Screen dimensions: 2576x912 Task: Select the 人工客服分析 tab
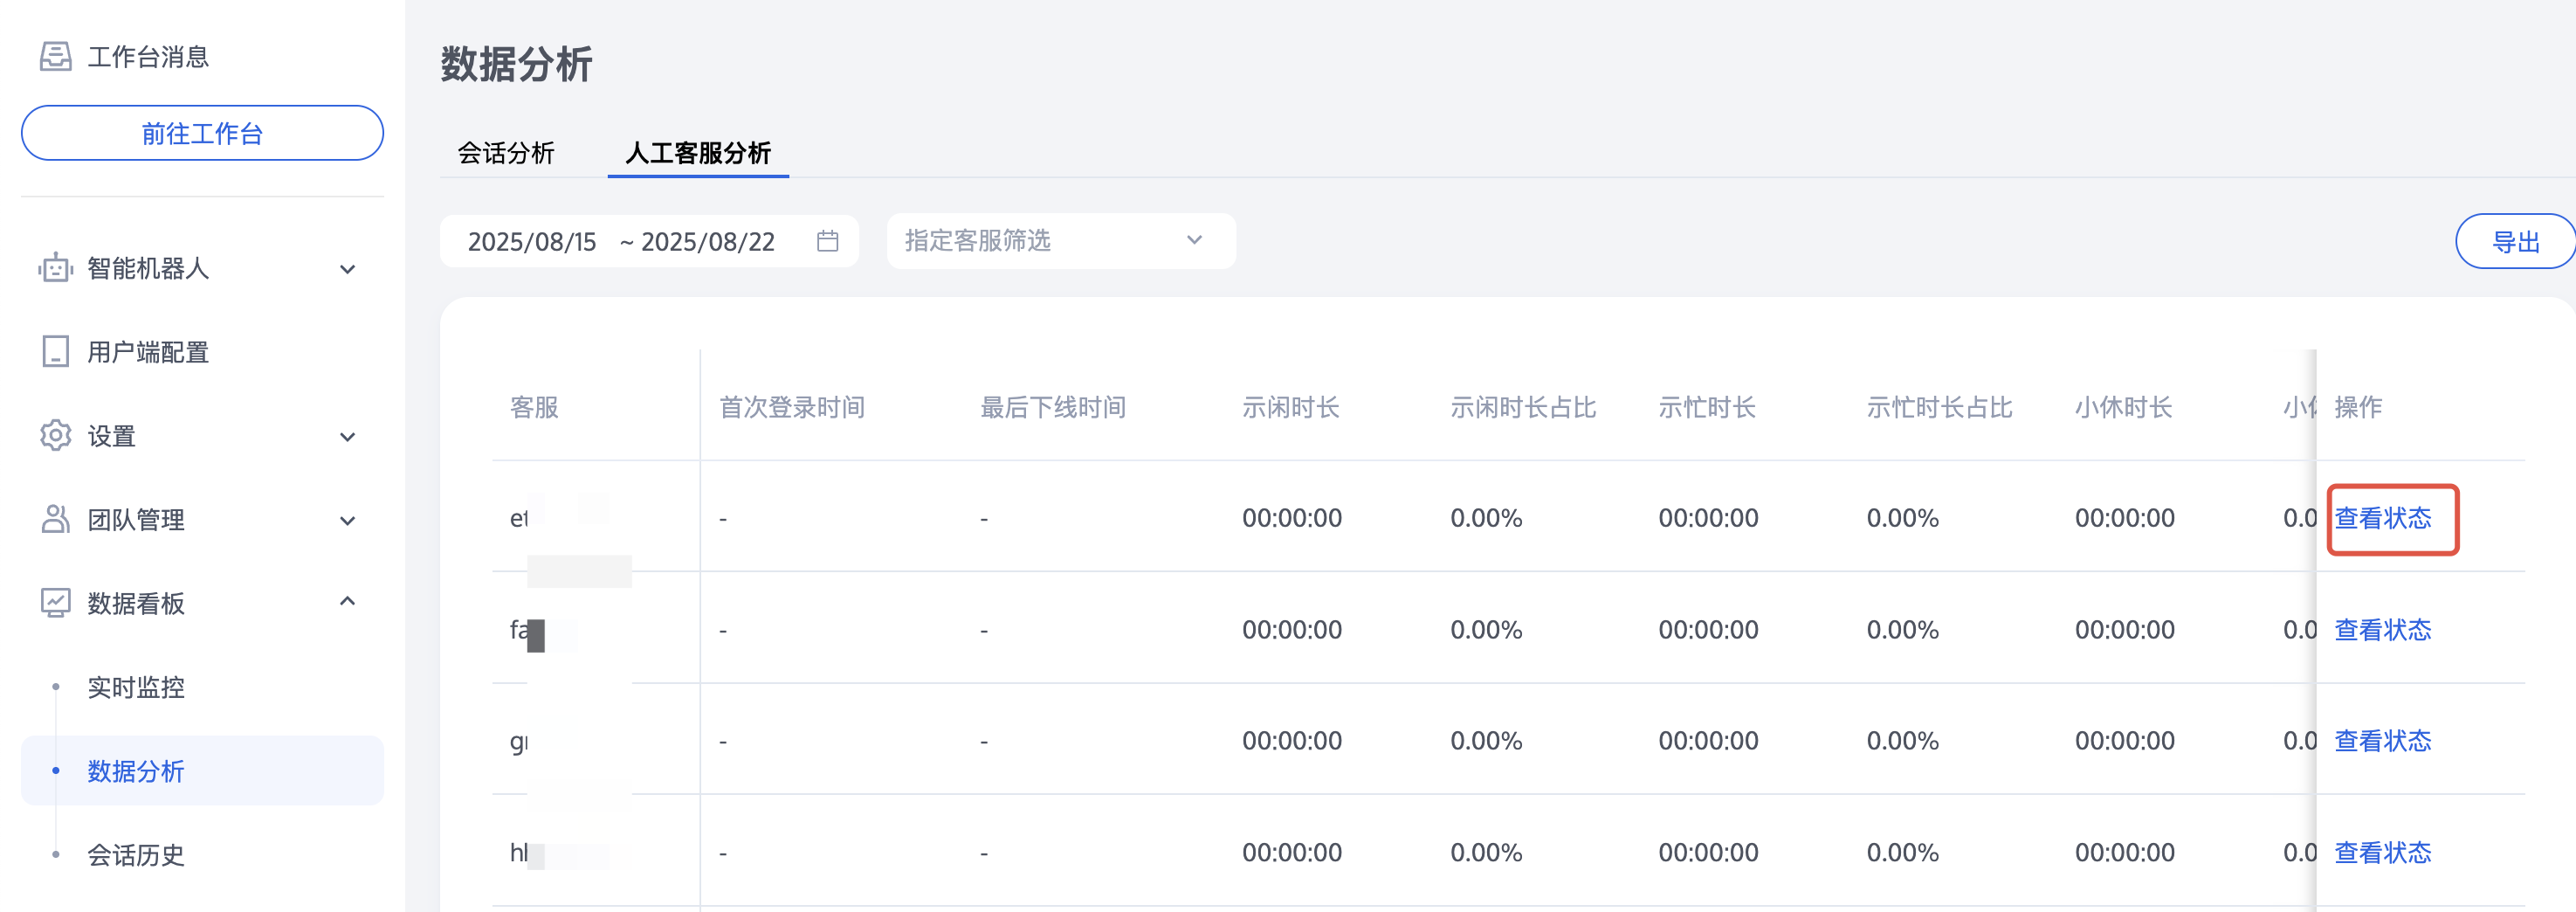pyautogui.click(x=698, y=153)
